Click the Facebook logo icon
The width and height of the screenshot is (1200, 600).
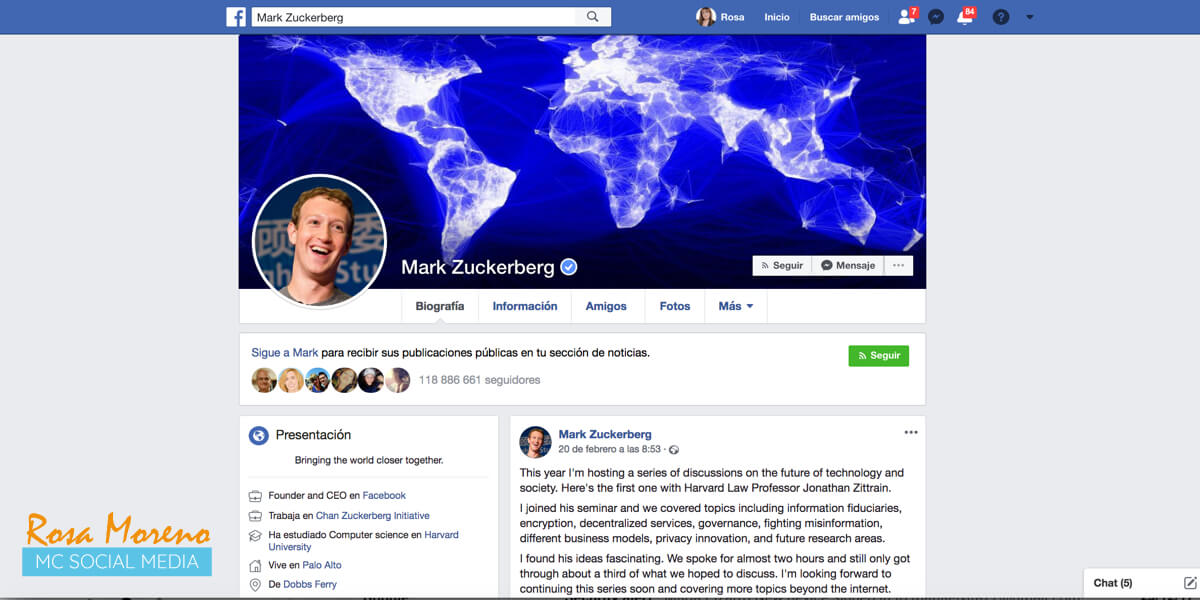[236, 17]
